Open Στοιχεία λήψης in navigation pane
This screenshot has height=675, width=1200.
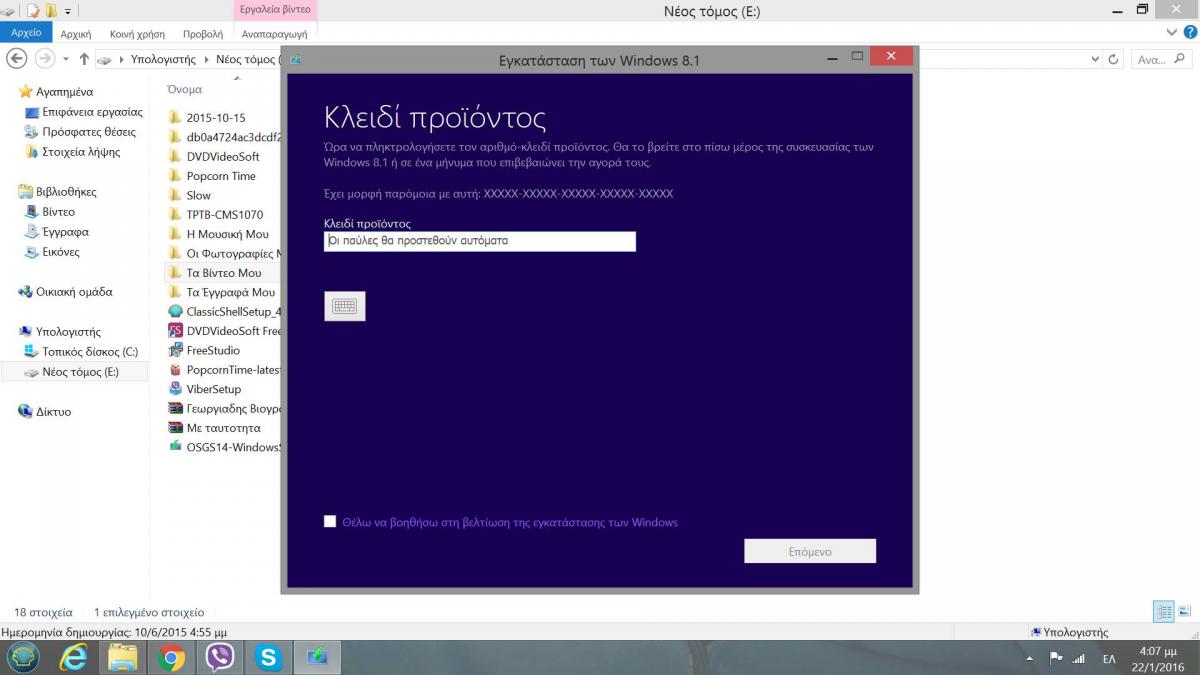[x=80, y=151]
